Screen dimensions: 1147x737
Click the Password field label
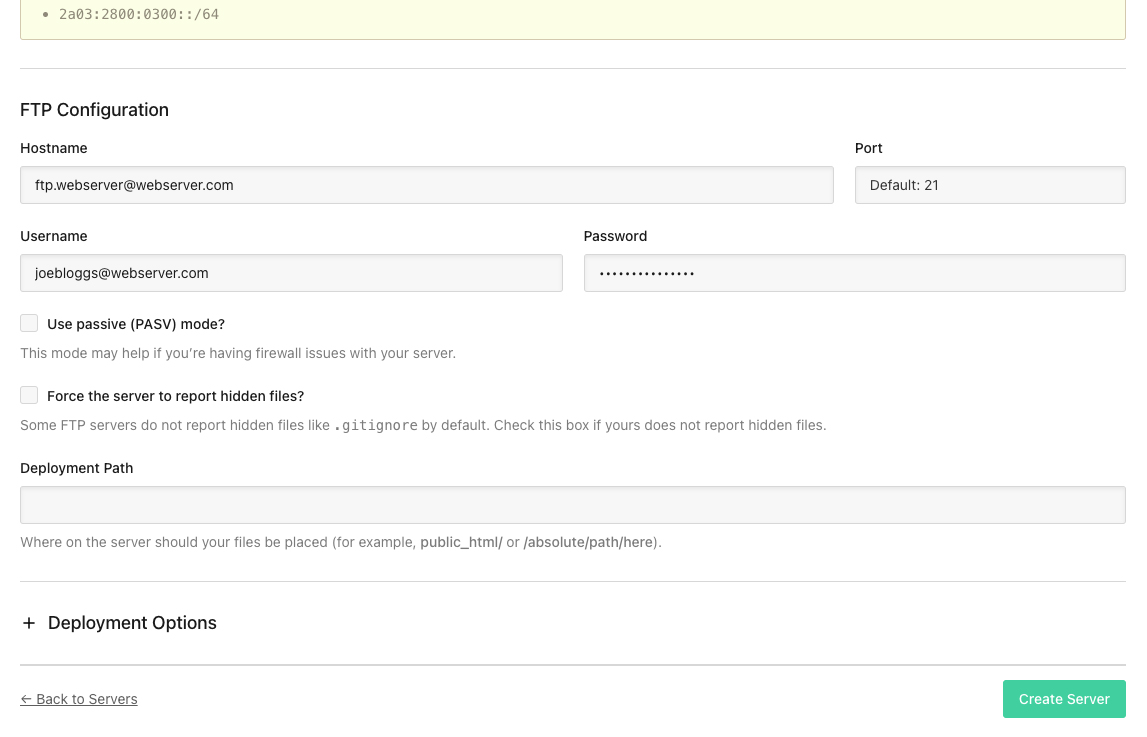[x=615, y=236]
